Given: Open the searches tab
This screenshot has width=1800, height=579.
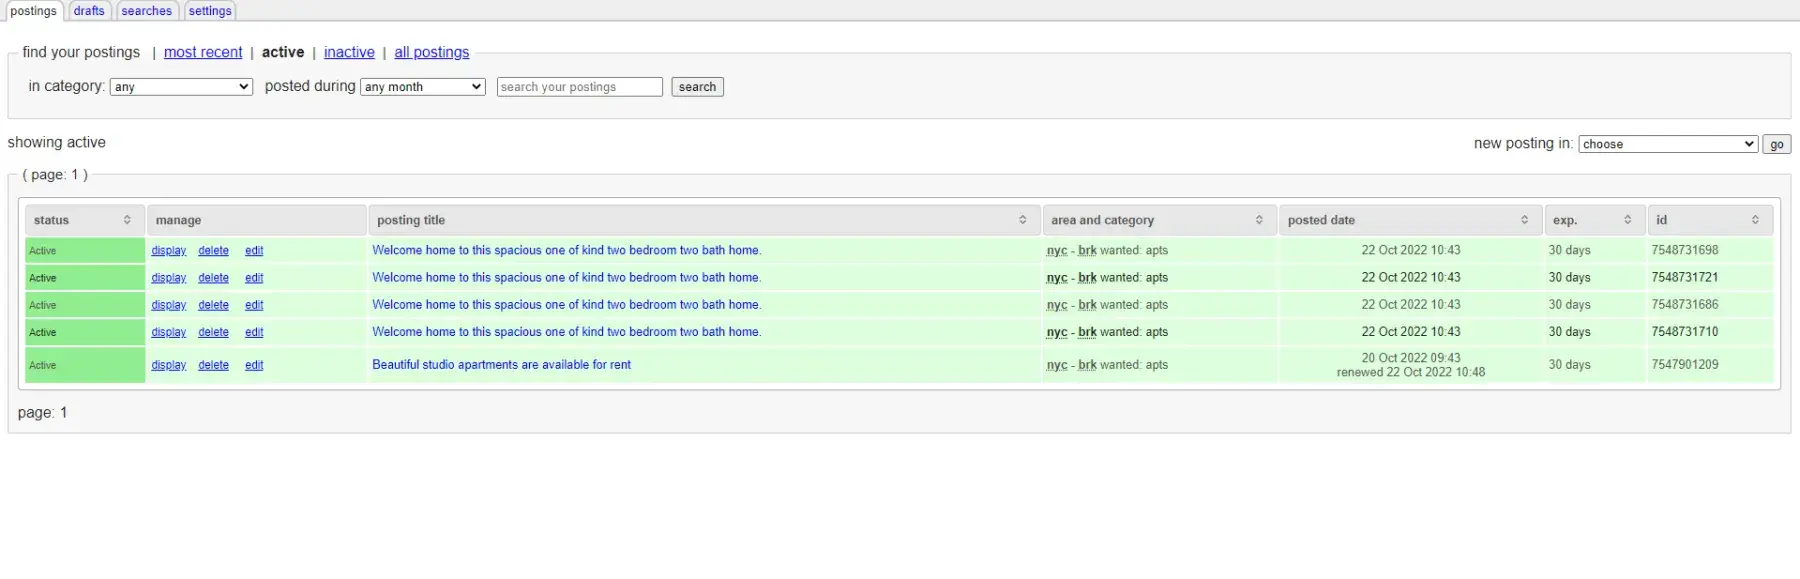Looking at the screenshot, I should [x=147, y=11].
